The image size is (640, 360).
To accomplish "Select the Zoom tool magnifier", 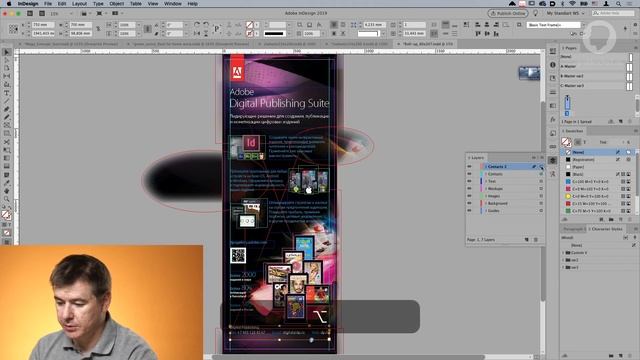I will (x=7, y=199).
